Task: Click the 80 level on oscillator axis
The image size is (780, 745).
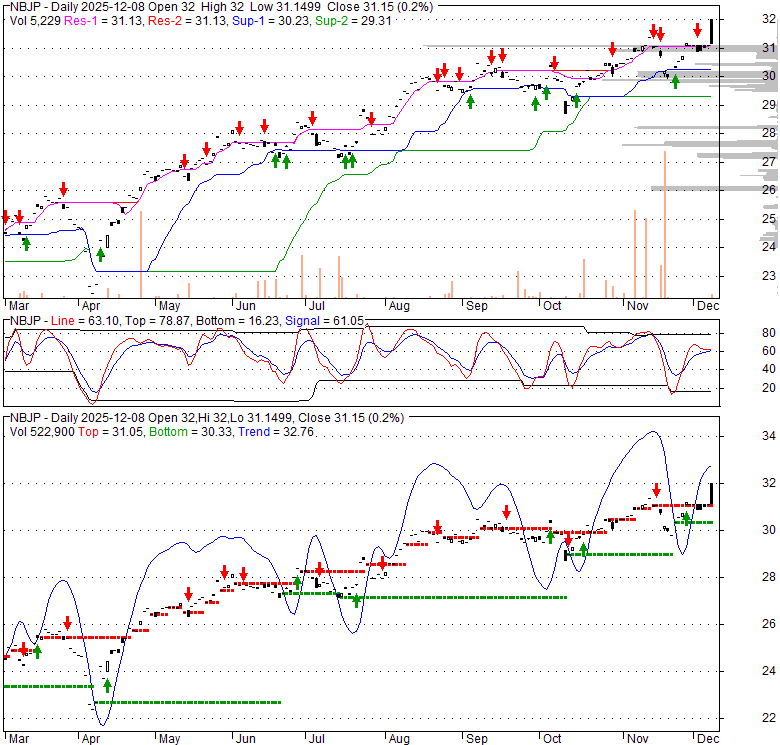Action: click(742, 334)
